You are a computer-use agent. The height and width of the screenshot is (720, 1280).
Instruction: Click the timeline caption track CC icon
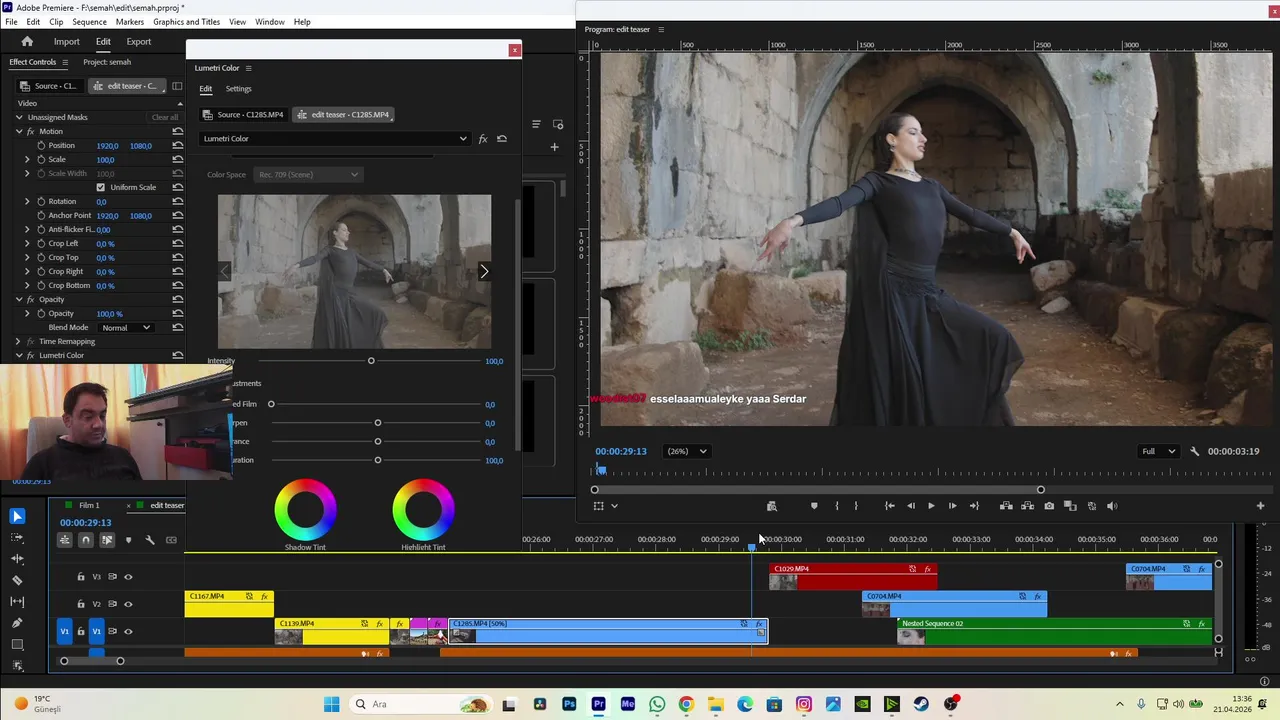click(171, 540)
